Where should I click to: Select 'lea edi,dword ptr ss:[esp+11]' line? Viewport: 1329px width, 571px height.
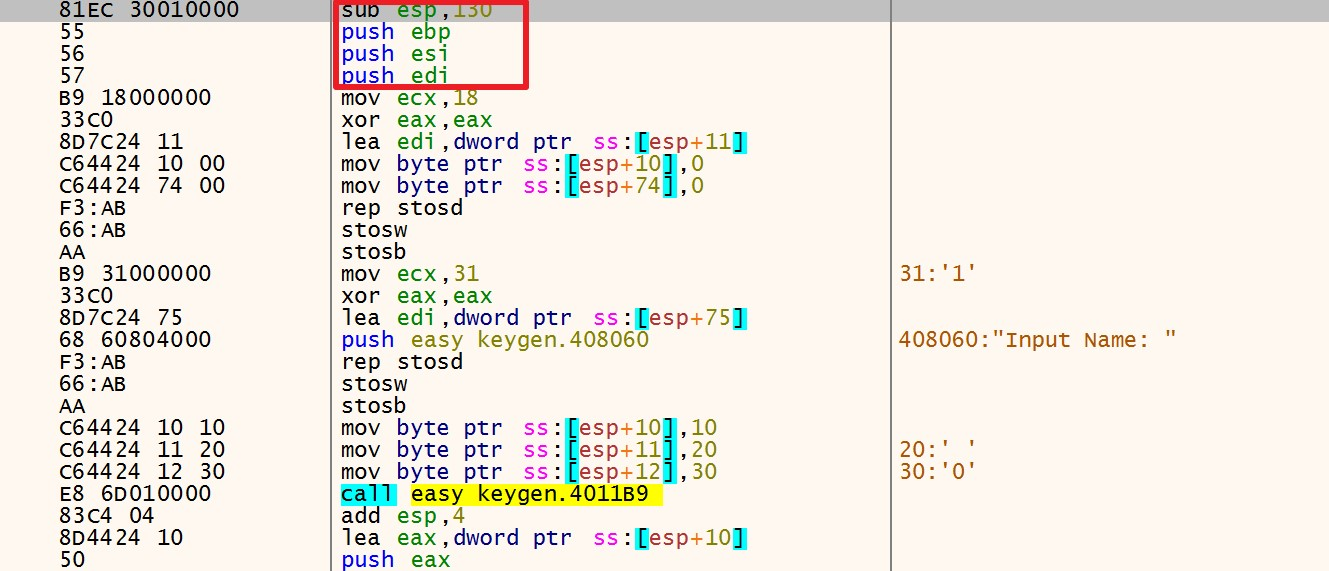click(544, 142)
